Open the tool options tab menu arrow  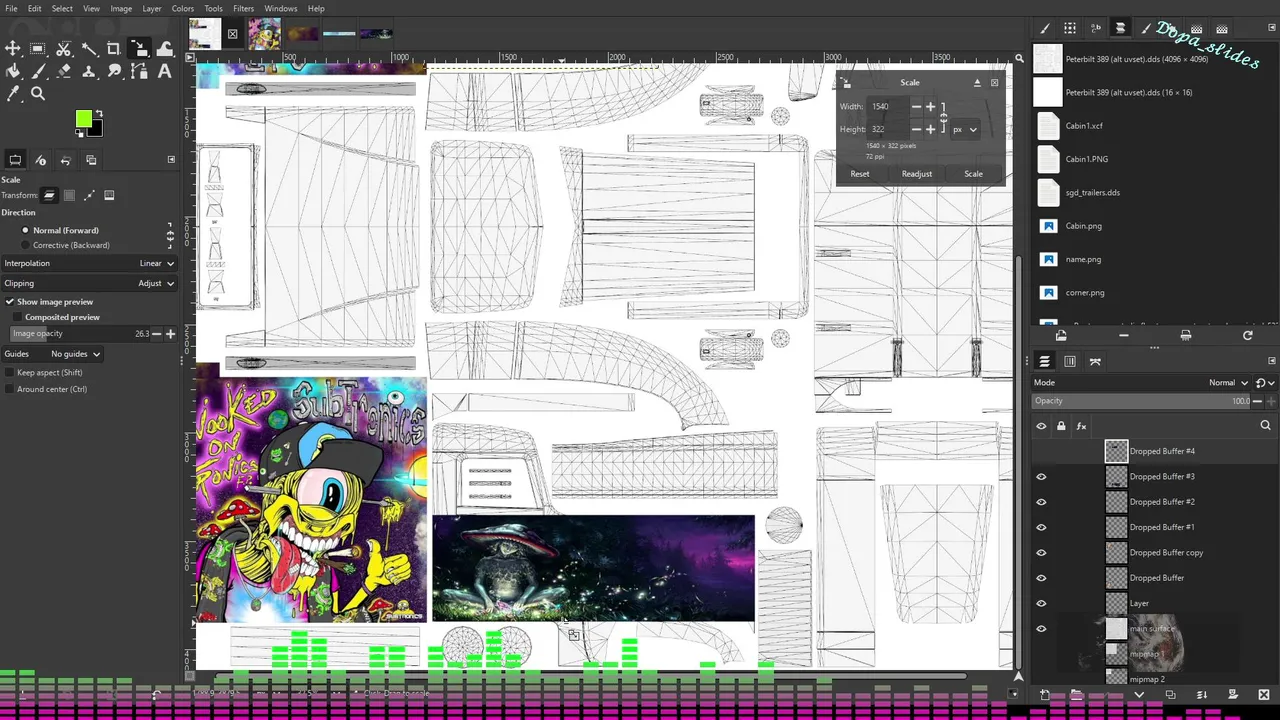click(x=171, y=160)
